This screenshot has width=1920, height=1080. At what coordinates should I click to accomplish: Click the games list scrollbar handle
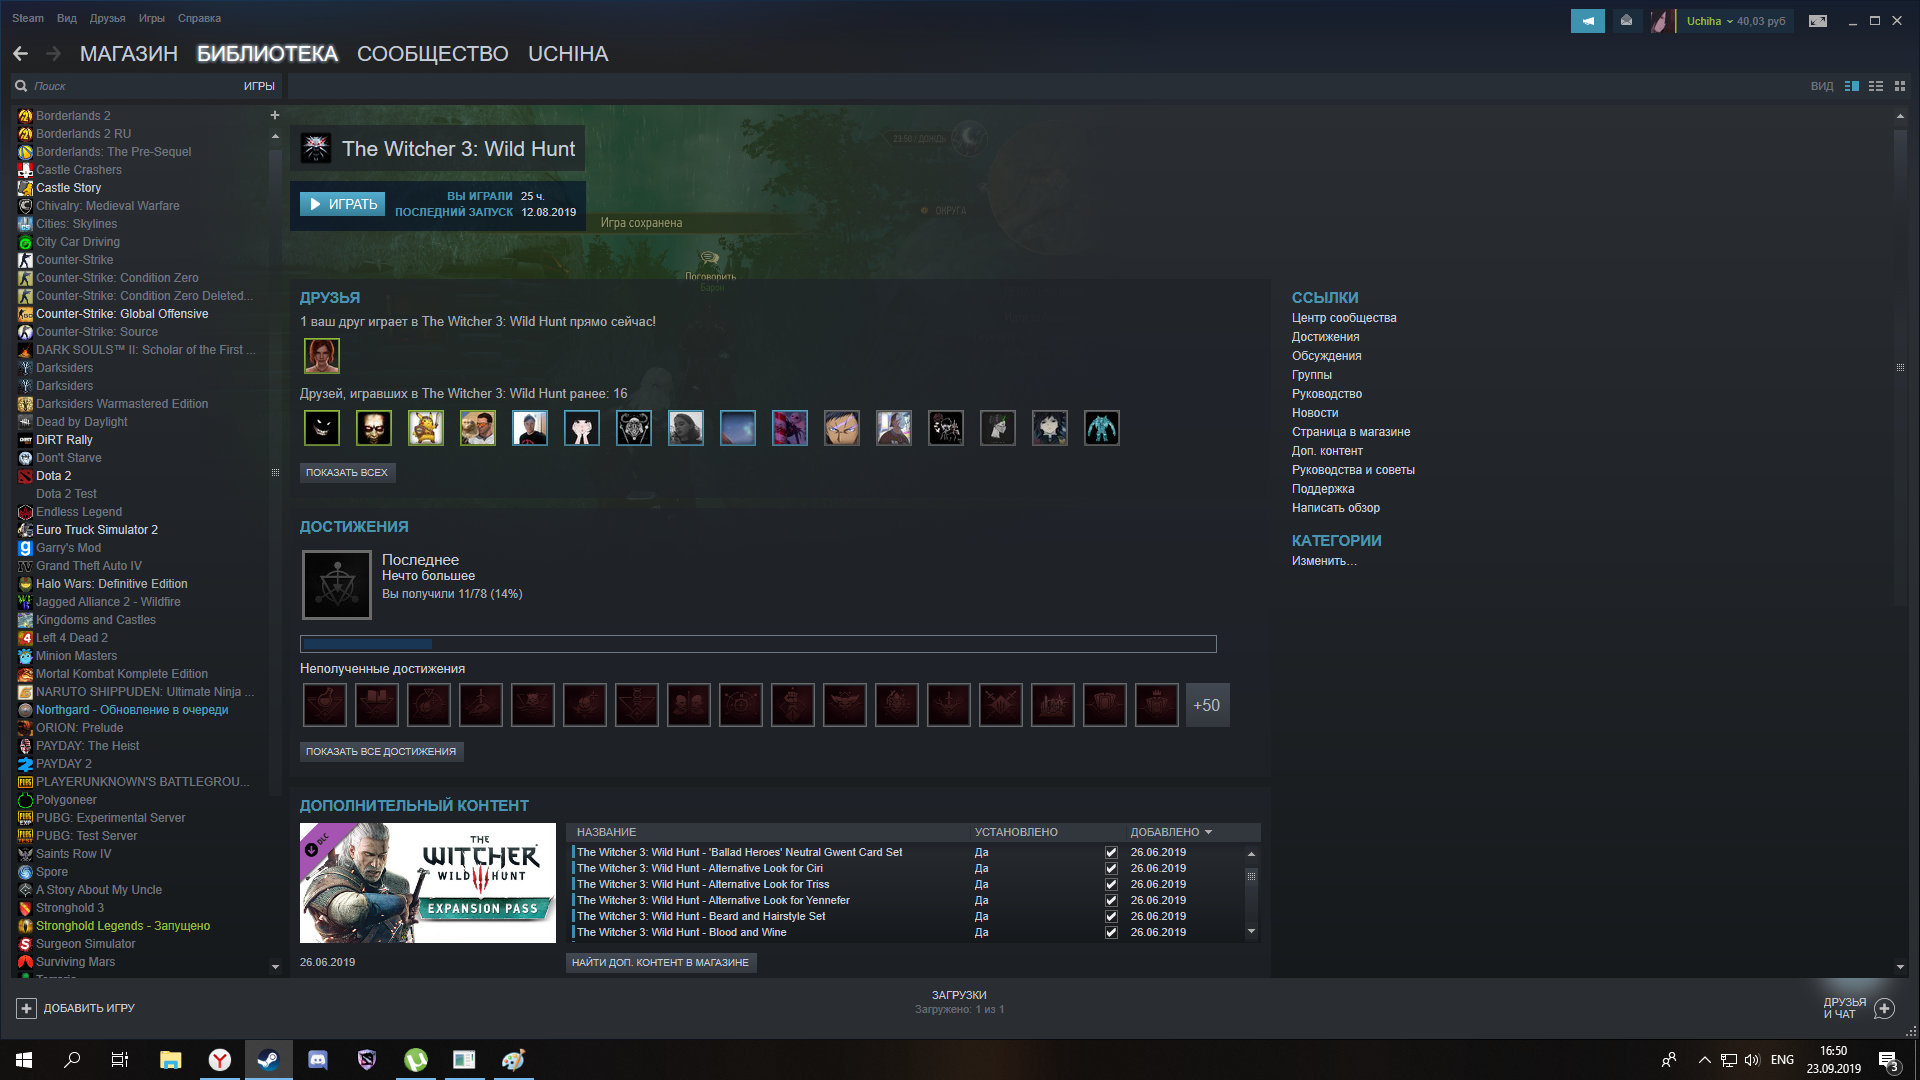[x=275, y=472]
